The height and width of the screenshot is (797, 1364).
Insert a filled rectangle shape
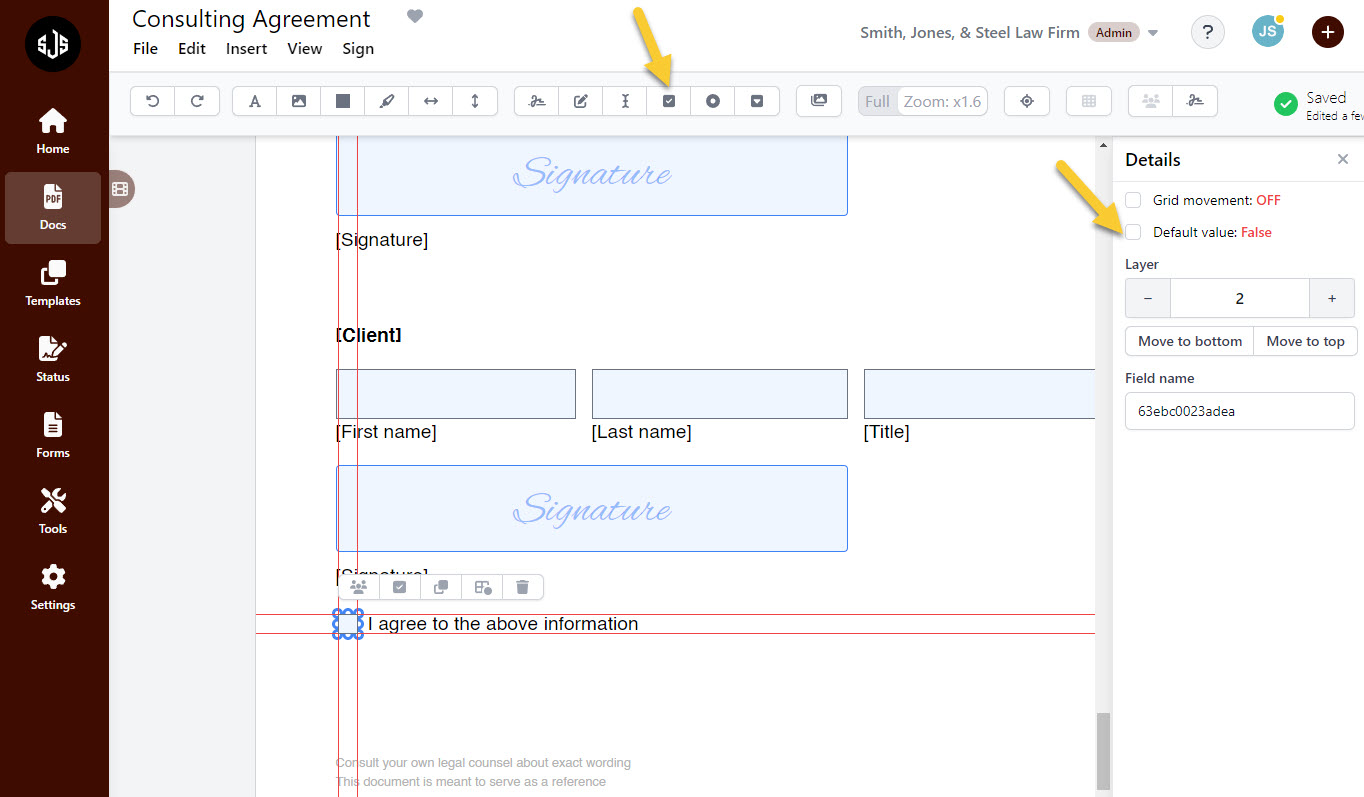pos(343,101)
